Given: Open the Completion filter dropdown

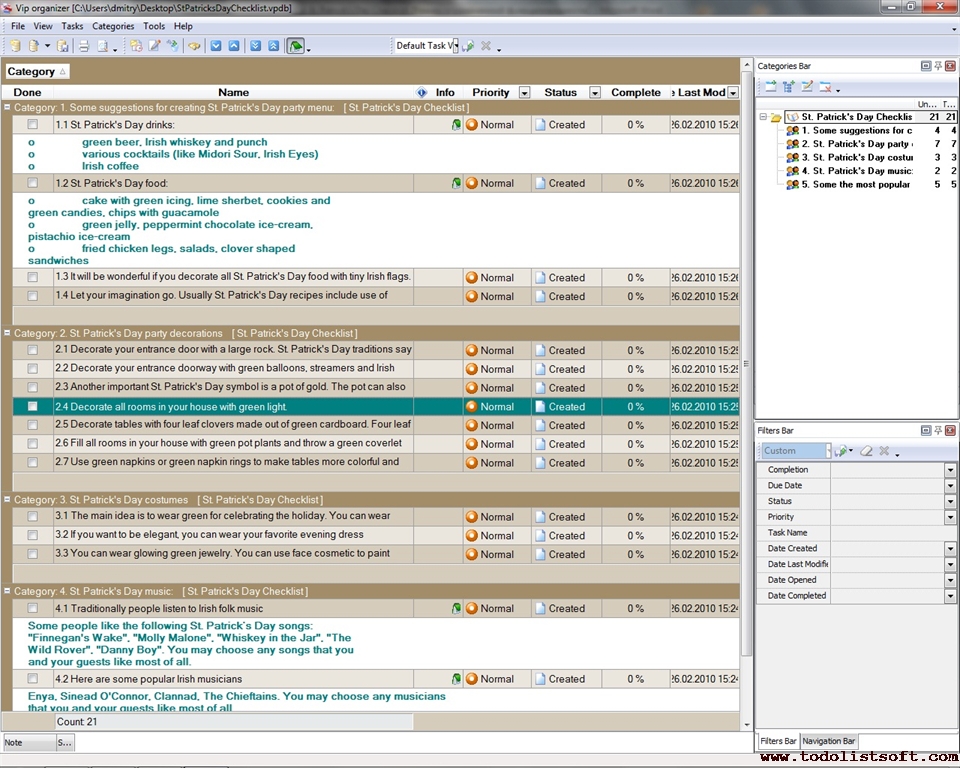Looking at the screenshot, I should [x=950, y=470].
